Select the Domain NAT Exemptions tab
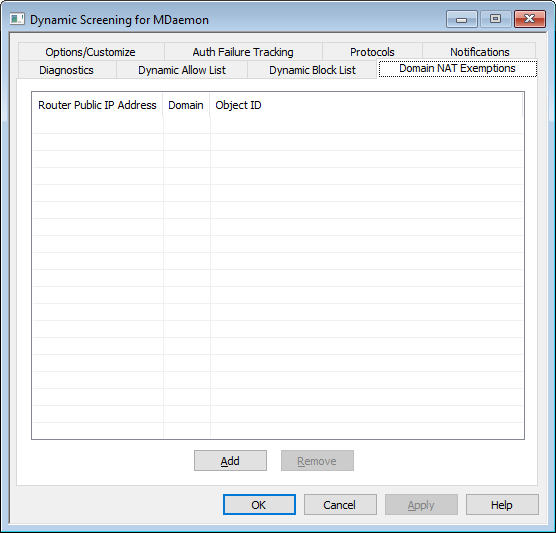The image size is (556, 533). click(457, 68)
